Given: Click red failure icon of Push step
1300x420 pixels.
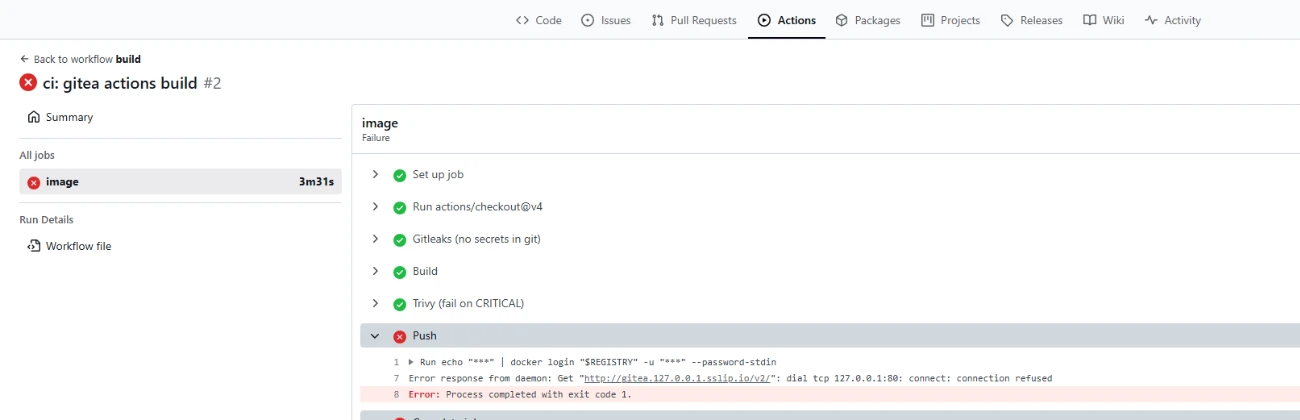Looking at the screenshot, I should [x=400, y=336].
